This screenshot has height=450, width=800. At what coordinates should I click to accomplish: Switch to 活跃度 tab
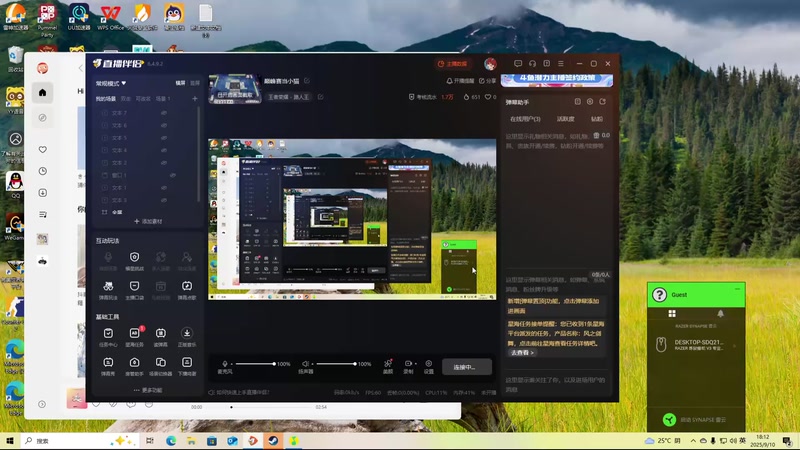click(x=565, y=119)
